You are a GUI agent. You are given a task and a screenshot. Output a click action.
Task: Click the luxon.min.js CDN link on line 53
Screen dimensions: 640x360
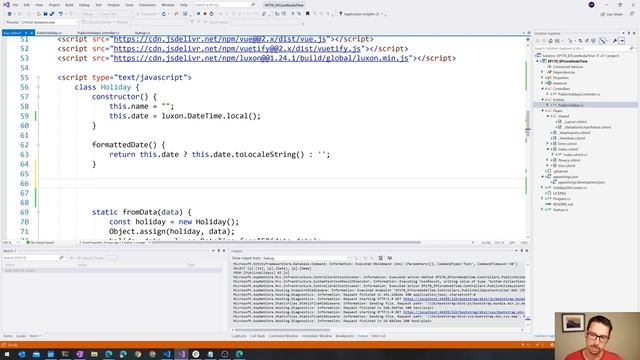coord(261,58)
